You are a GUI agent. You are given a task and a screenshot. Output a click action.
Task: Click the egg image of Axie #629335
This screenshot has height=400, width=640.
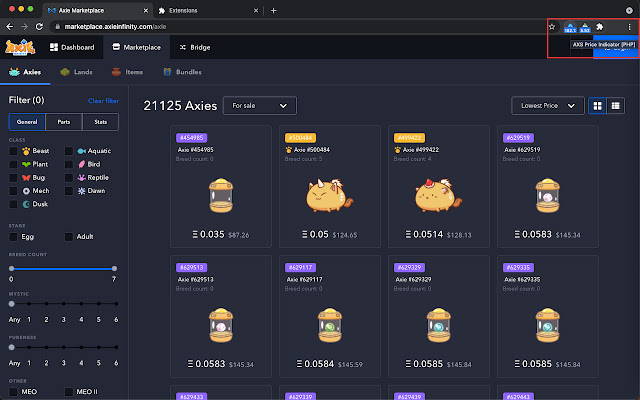(x=547, y=325)
